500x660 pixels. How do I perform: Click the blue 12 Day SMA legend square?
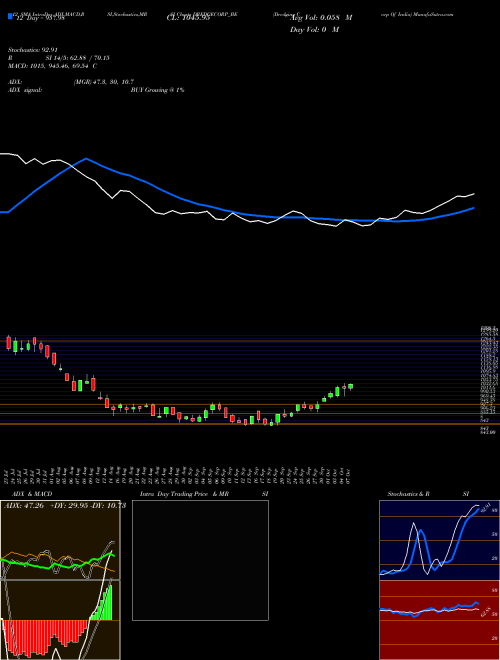click(10, 17)
